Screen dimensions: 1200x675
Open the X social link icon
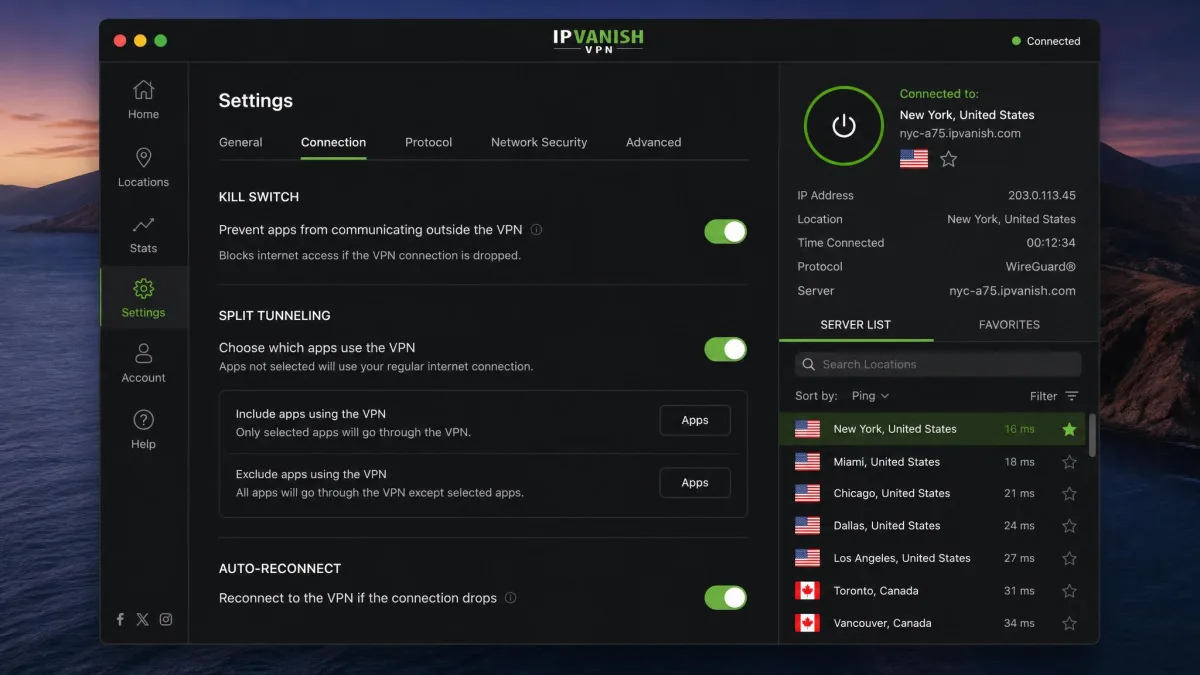[143, 619]
